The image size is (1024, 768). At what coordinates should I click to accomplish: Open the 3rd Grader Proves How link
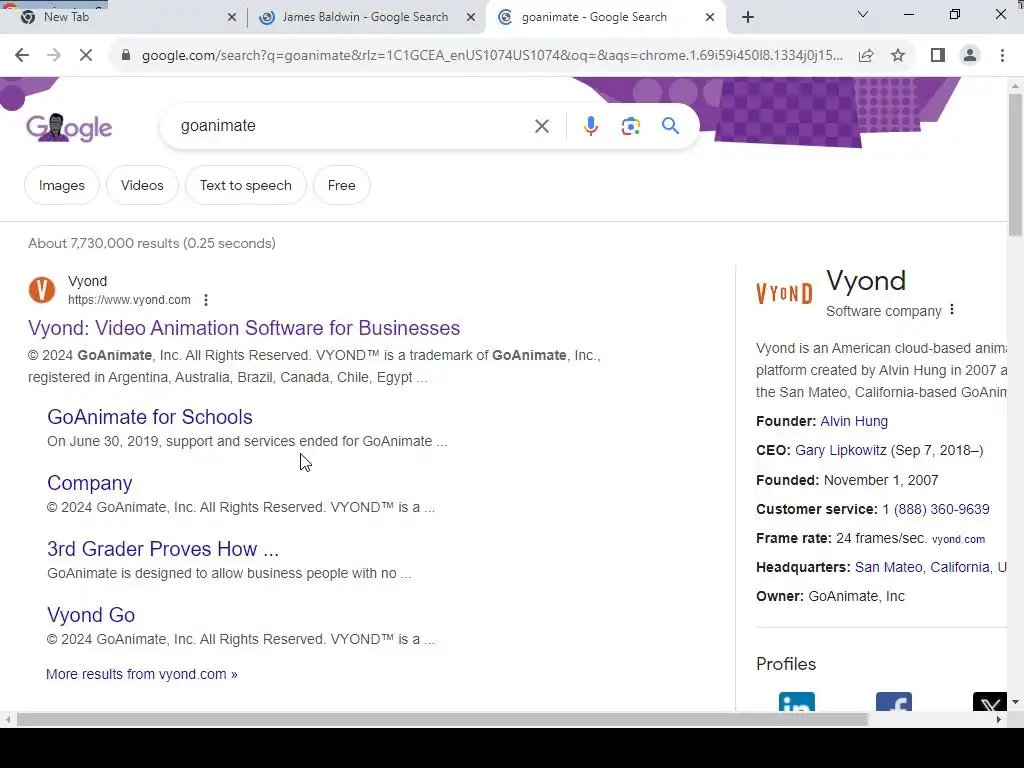pos(163,549)
